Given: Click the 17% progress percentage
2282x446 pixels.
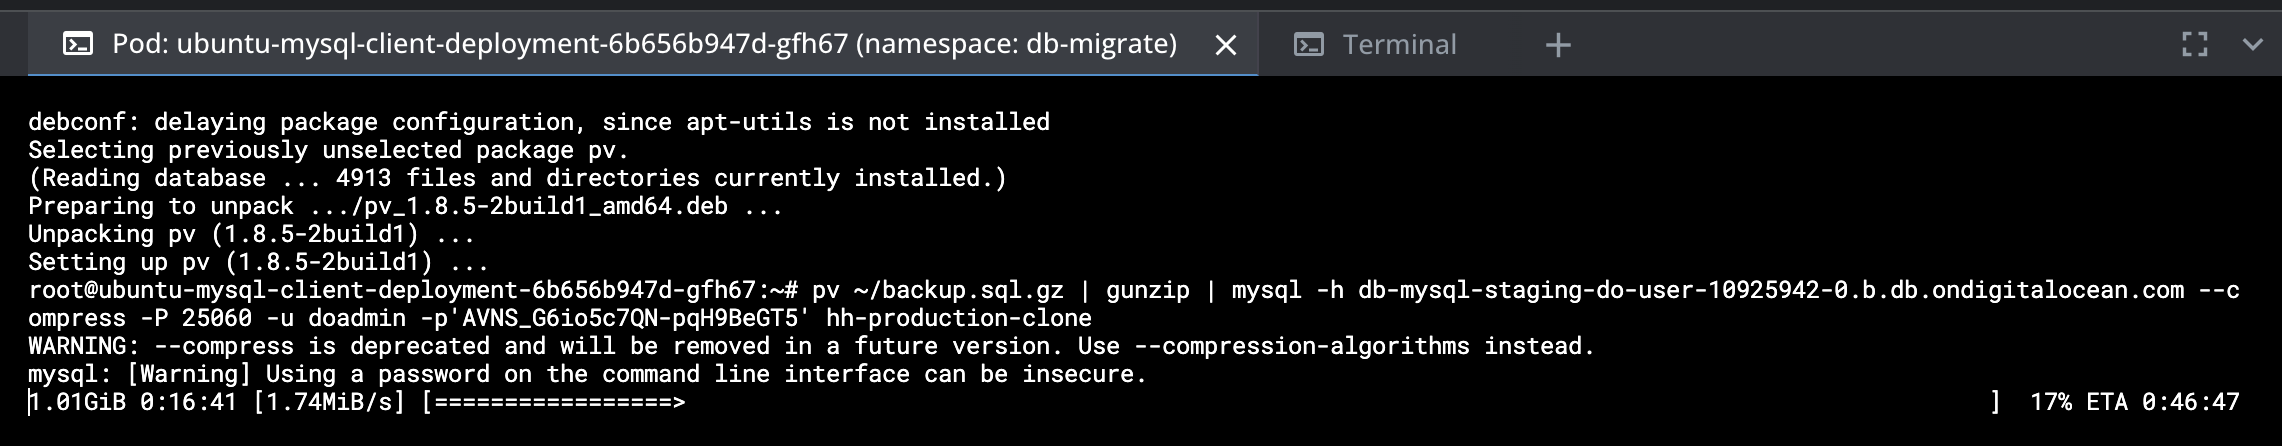Looking at the screenshot, I should 2050,402.
